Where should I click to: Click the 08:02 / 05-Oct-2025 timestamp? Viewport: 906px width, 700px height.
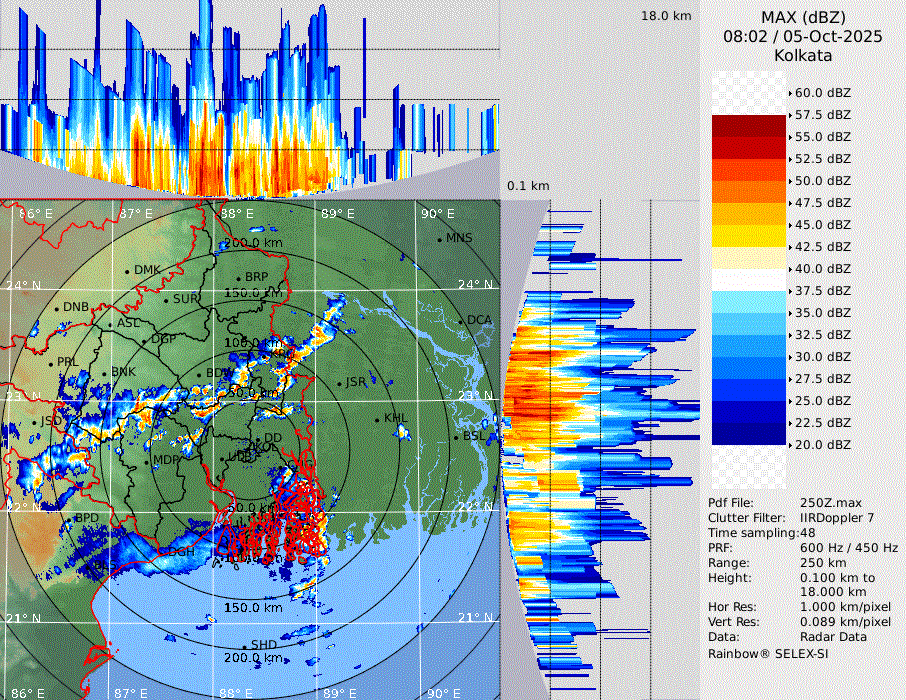coord(802,36)
